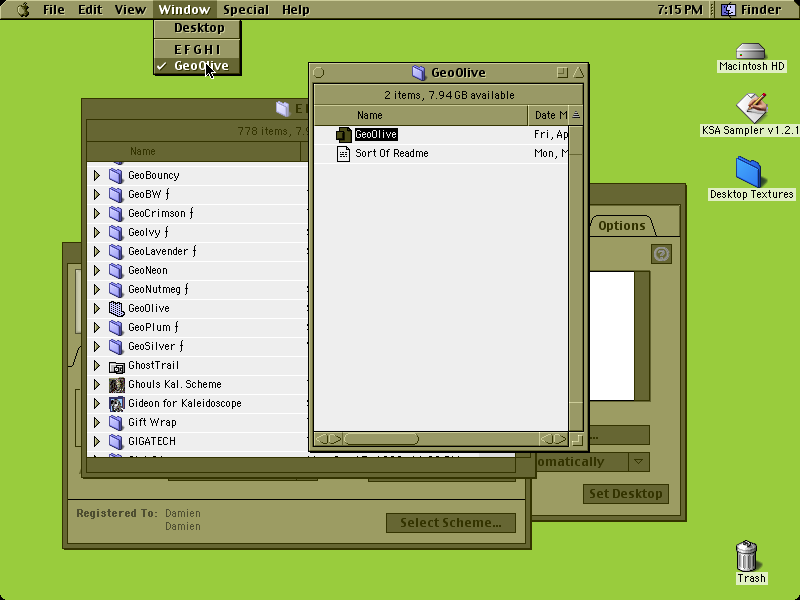
Task: Open the Edit menu
Action: pos(90,9)
